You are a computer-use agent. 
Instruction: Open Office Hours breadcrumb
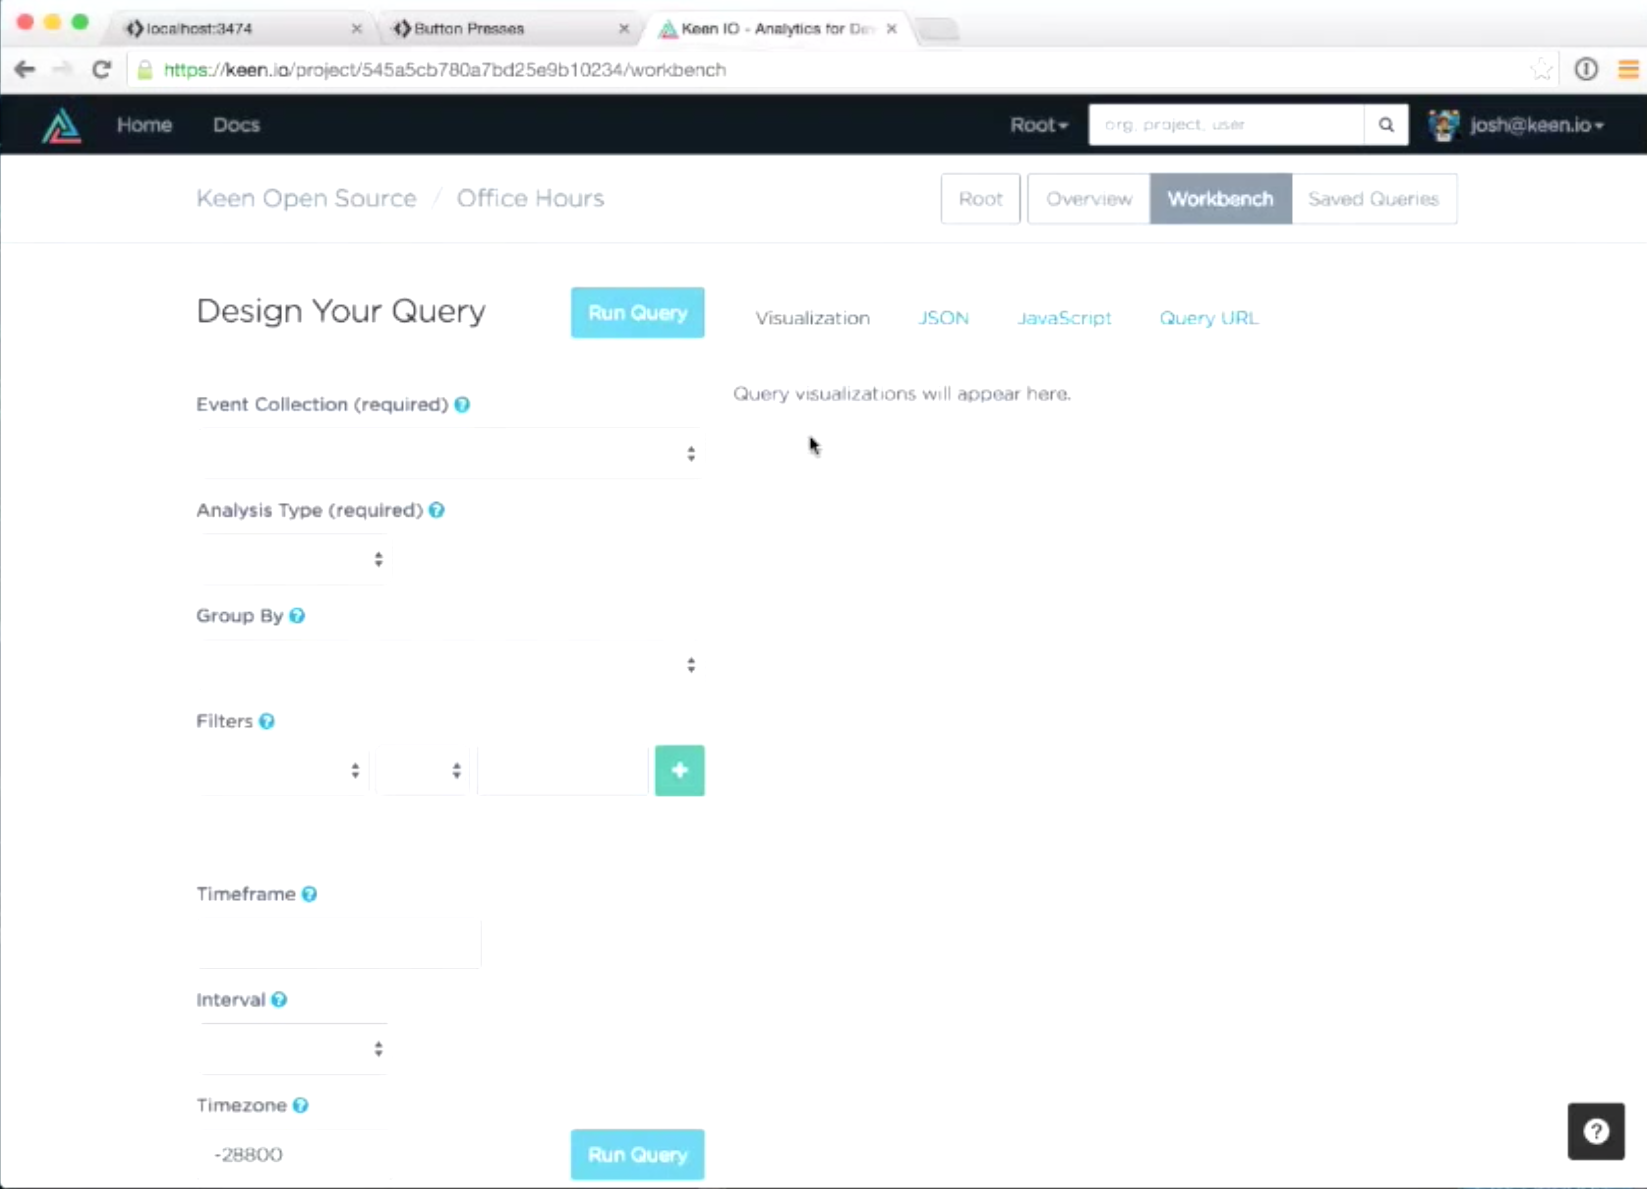530,198
